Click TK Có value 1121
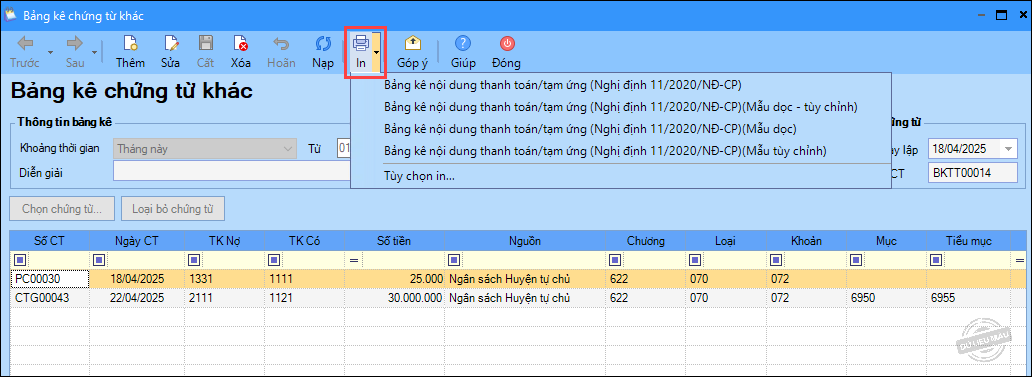The width and height of the screenshot is (1032, 377). tap(304, 298)
